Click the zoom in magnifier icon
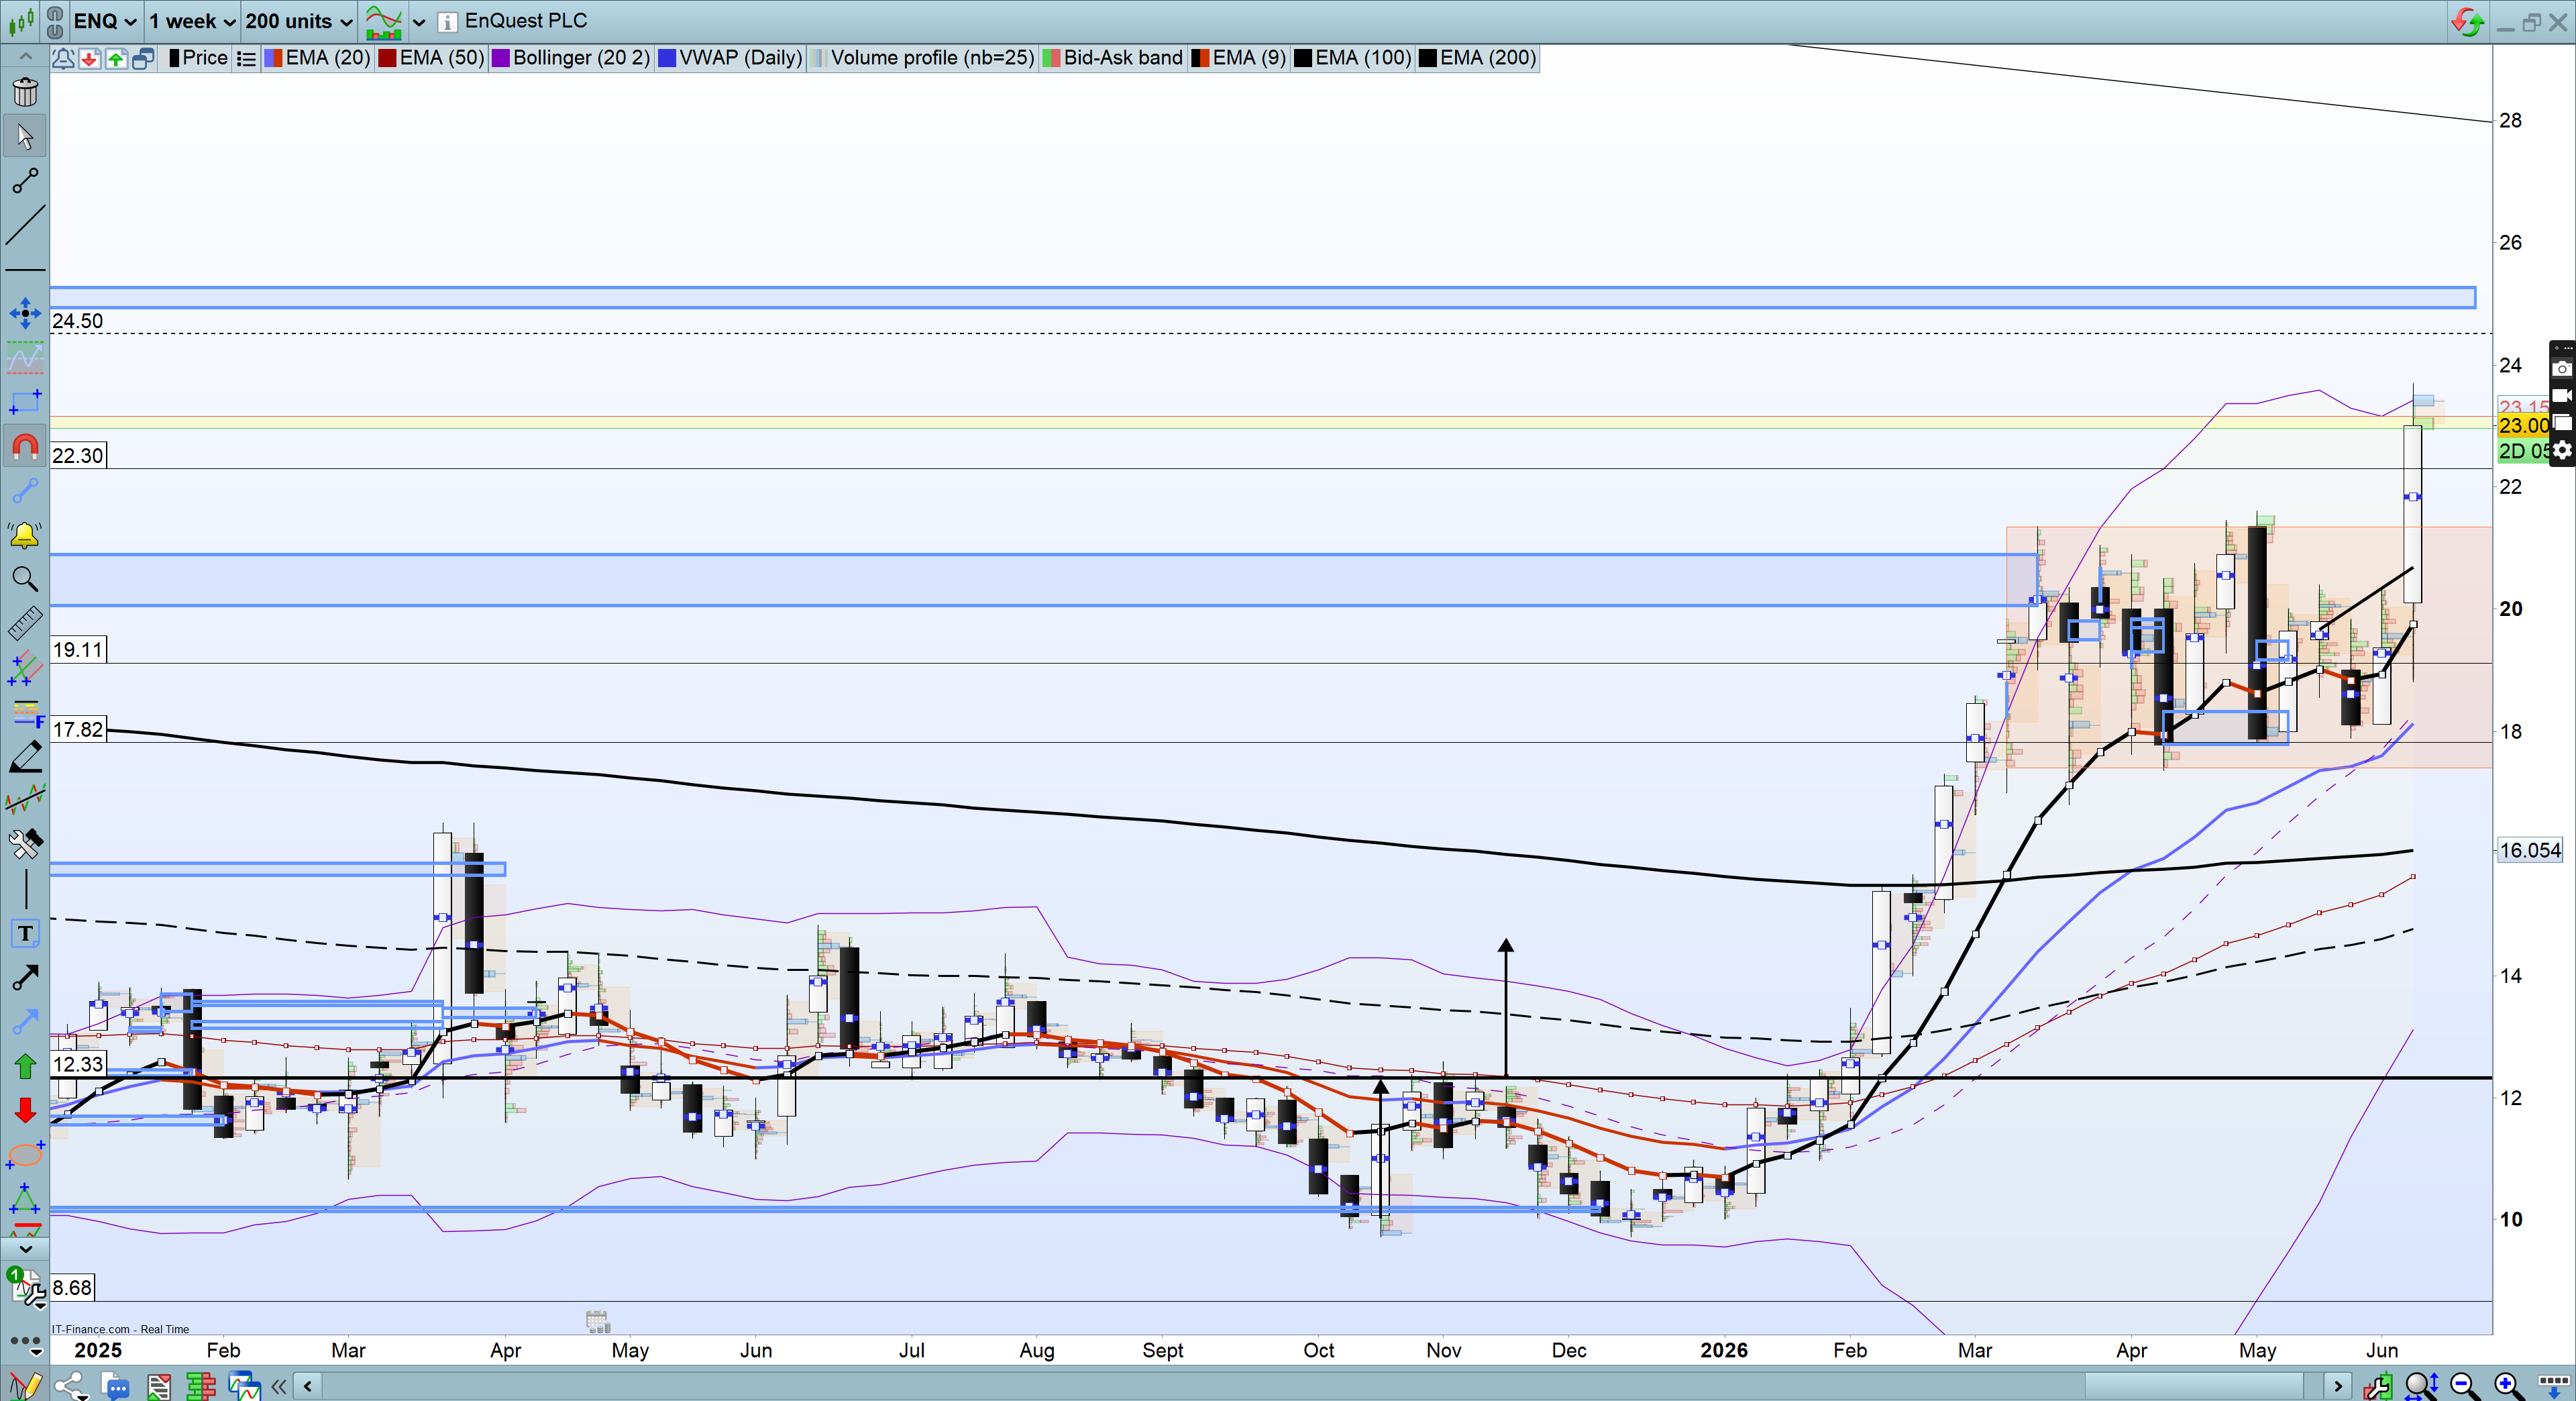Viewport: 2576px width, 1401px height. click(x=2508, y=1386)
